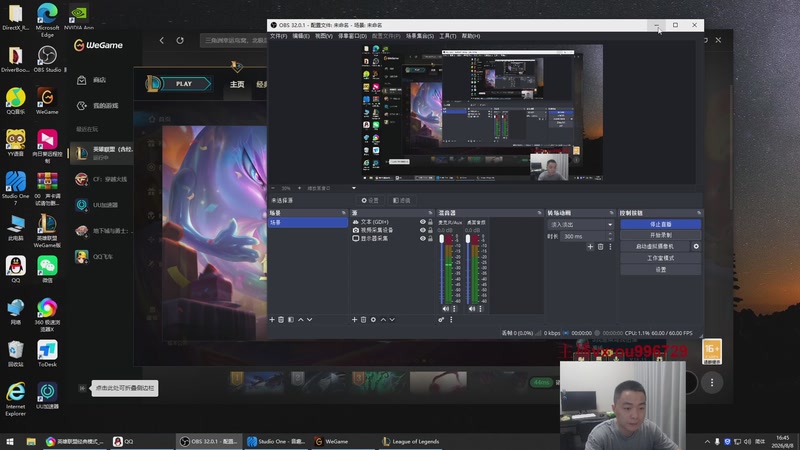The width and height of the screenshot is (800, 450).
Task: Refresh the WeGame page
Action: click(x=180, y=40)
